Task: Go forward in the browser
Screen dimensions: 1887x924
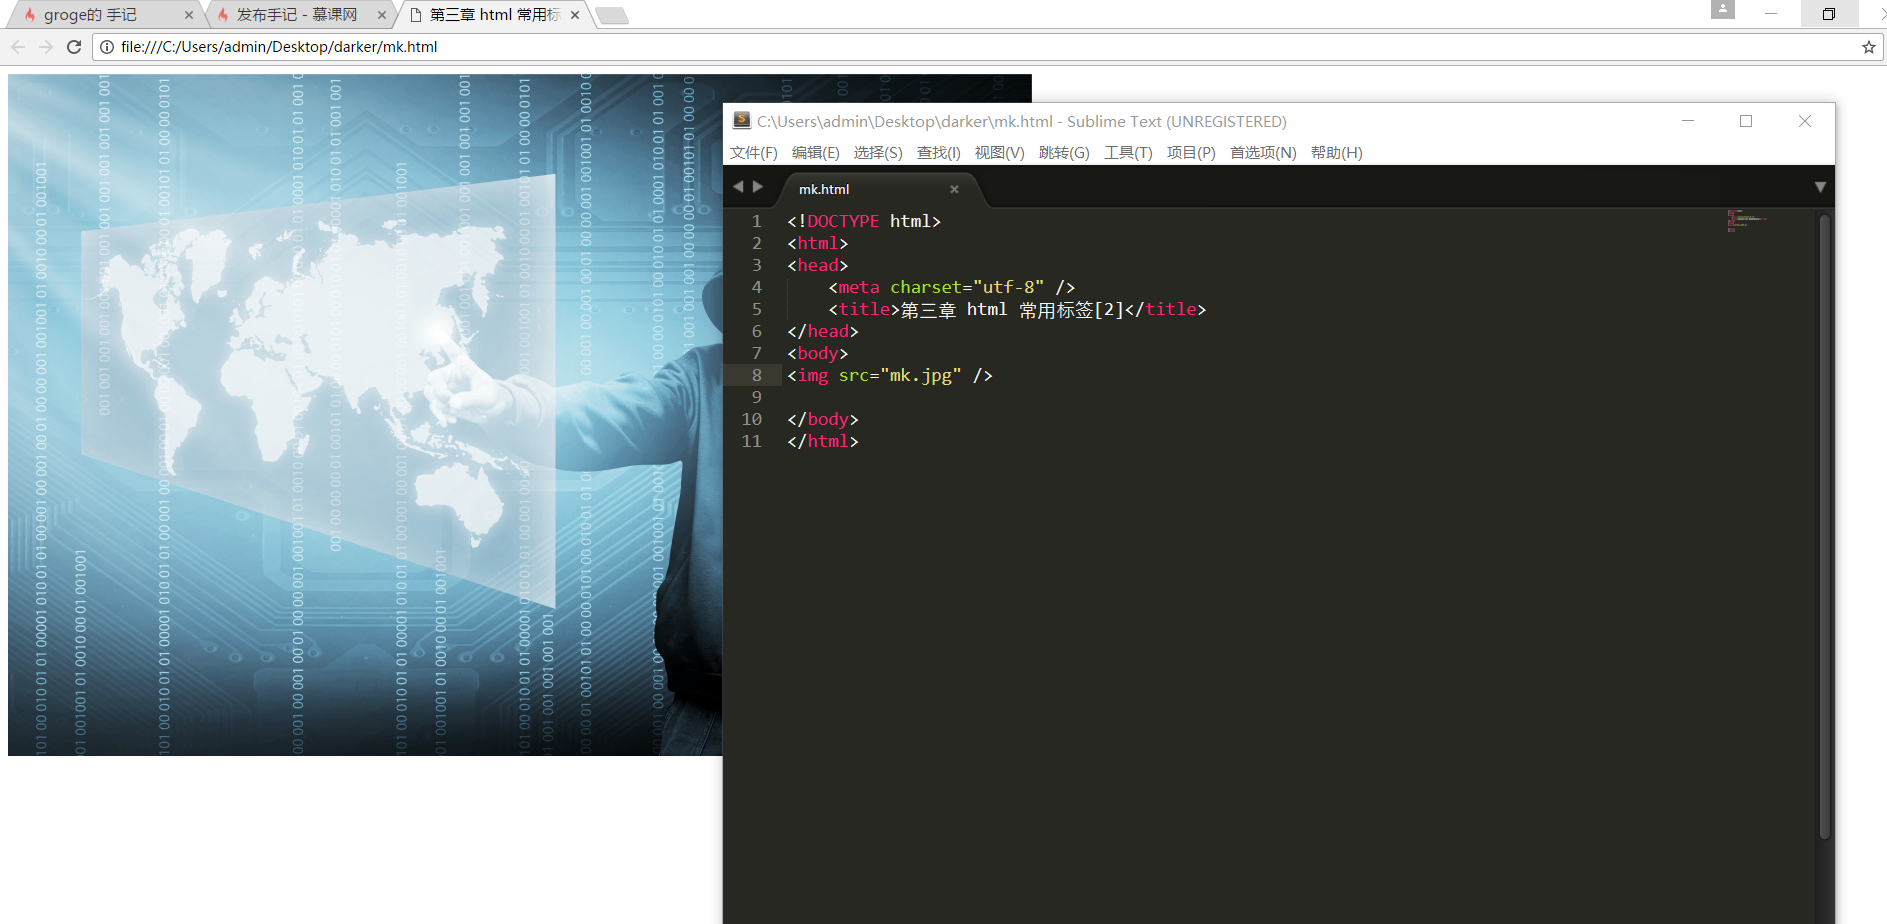Action: pos(46,47)
